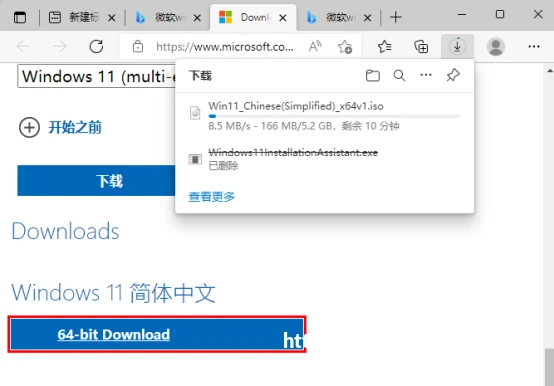The width and height of the screenshot is (554, 386).
Task: Open a new tab with plus button
Action: pyautogui.click(x=396, y=17)
